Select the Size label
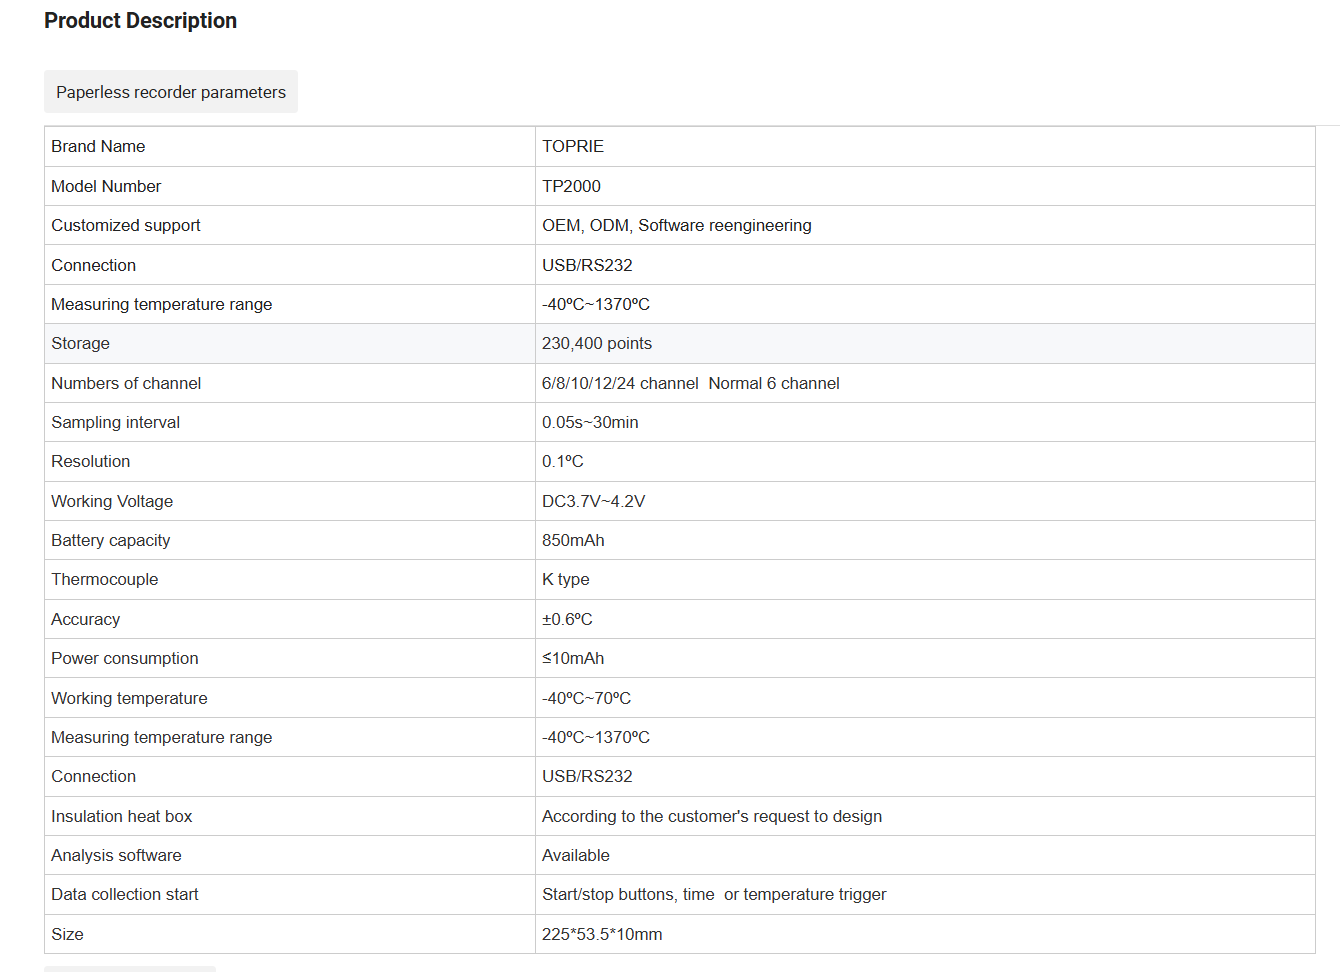The image size is (1343, 972). (x=68, y=934)
